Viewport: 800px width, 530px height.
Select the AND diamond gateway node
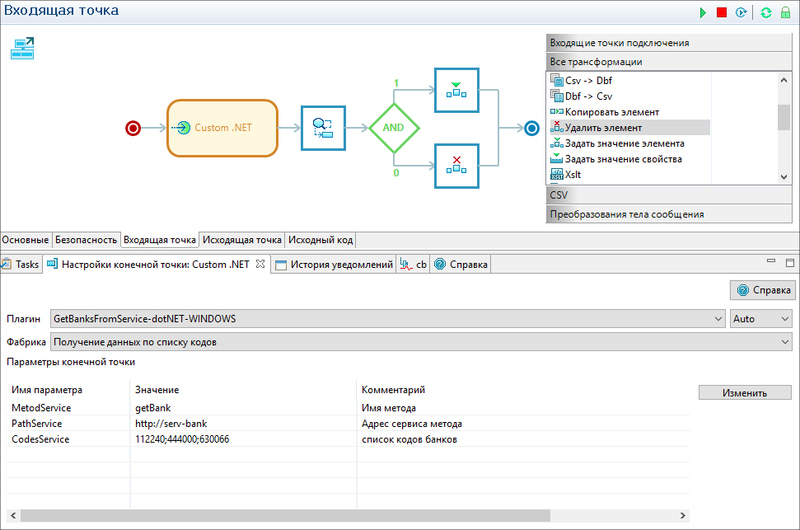(x=393, y=127)
